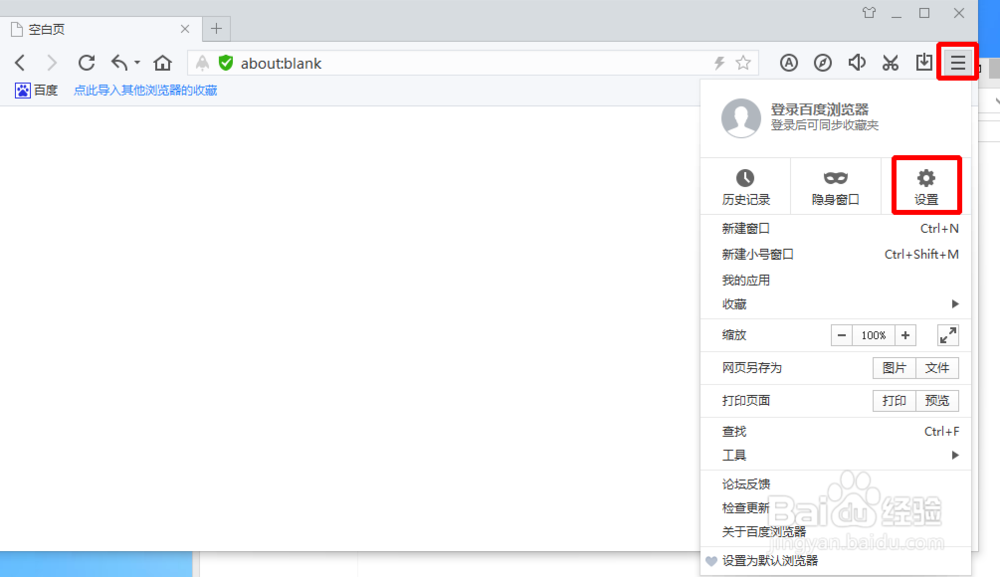The image size is (1000, 577).
Task: Open 隐身窗口 incognito window
Action: point(835,187)
